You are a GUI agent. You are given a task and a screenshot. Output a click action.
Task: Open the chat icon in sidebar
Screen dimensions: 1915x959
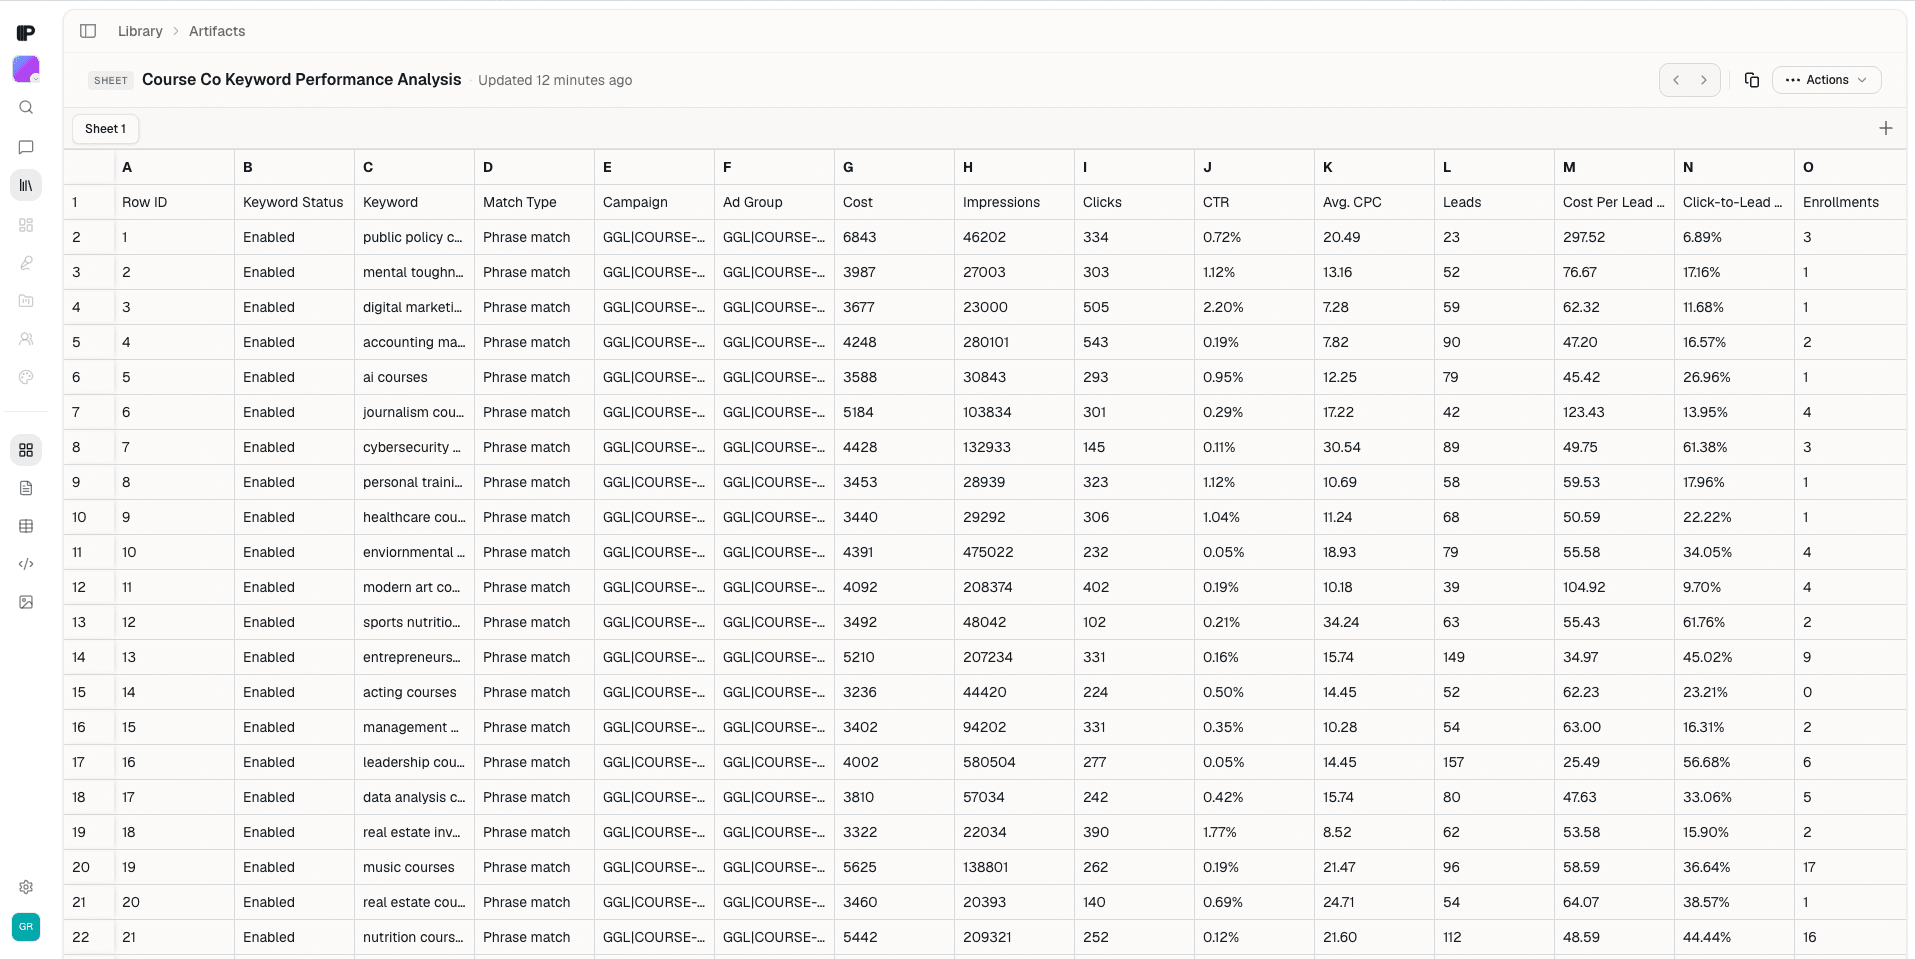(26, 147)
